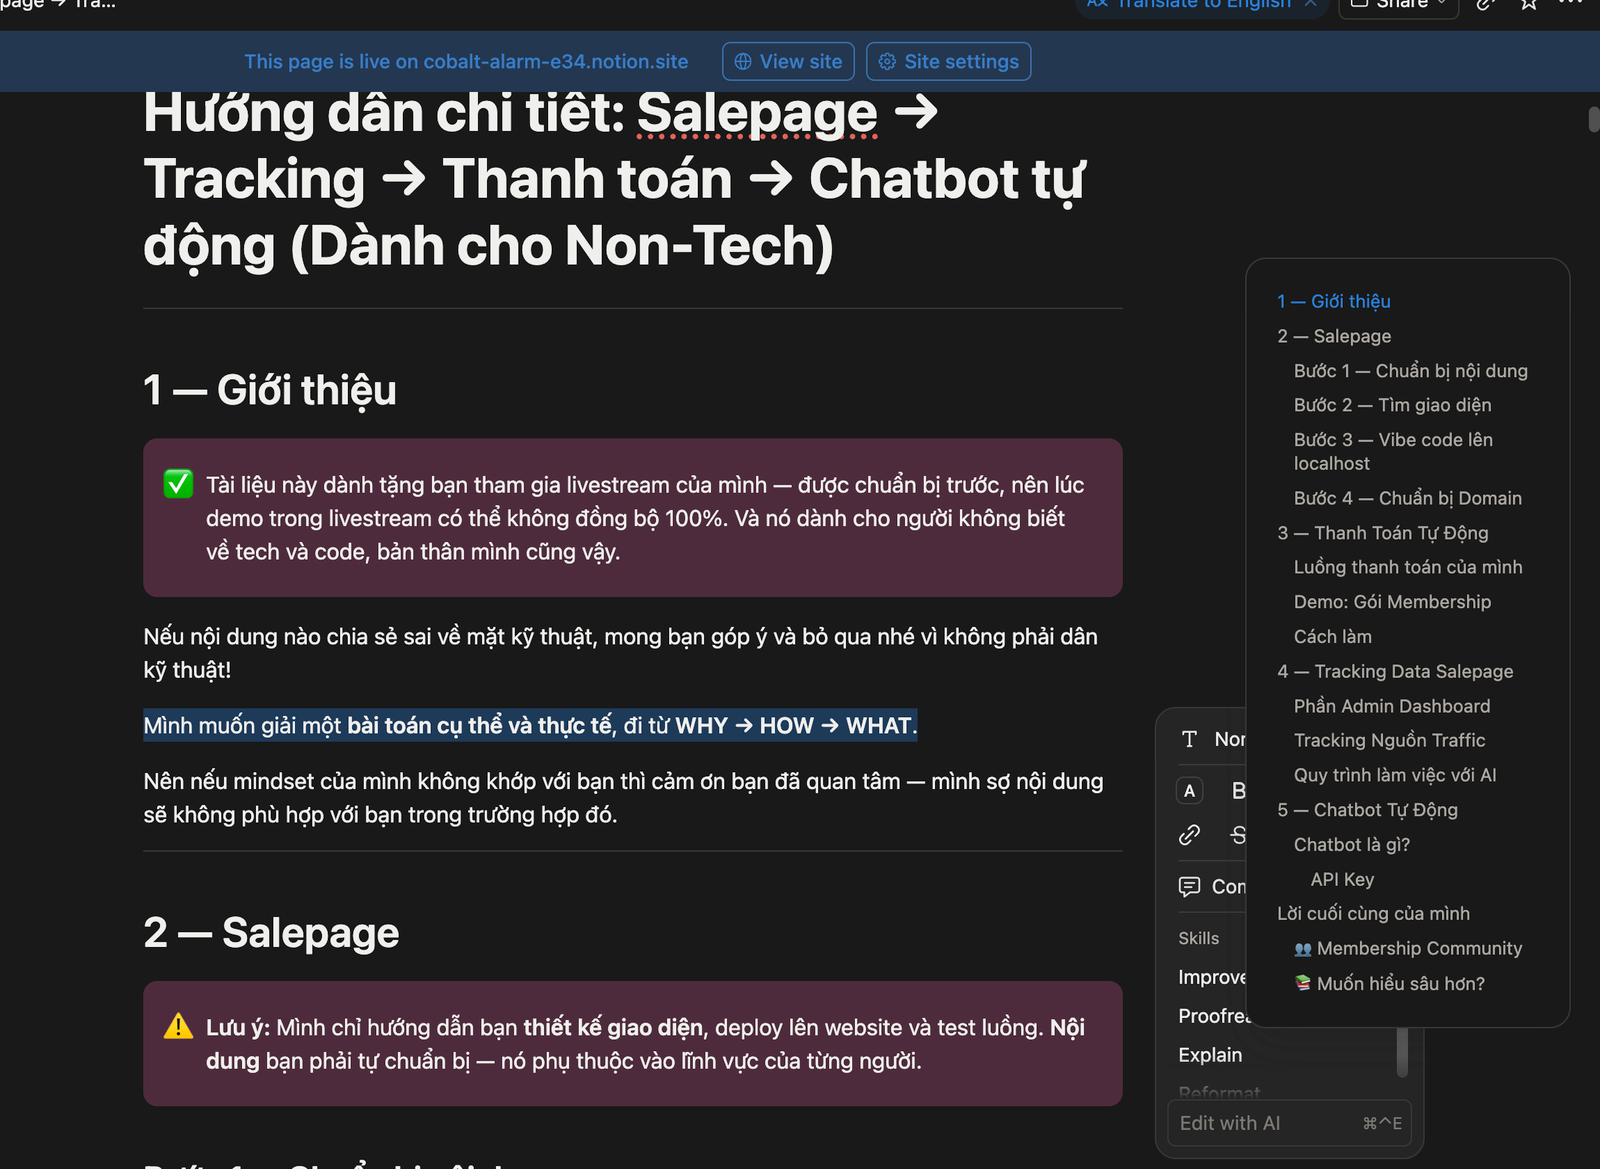Open the text color A button
This screenshot has height=1169, width=1600.
click(x=1190, y=791)
